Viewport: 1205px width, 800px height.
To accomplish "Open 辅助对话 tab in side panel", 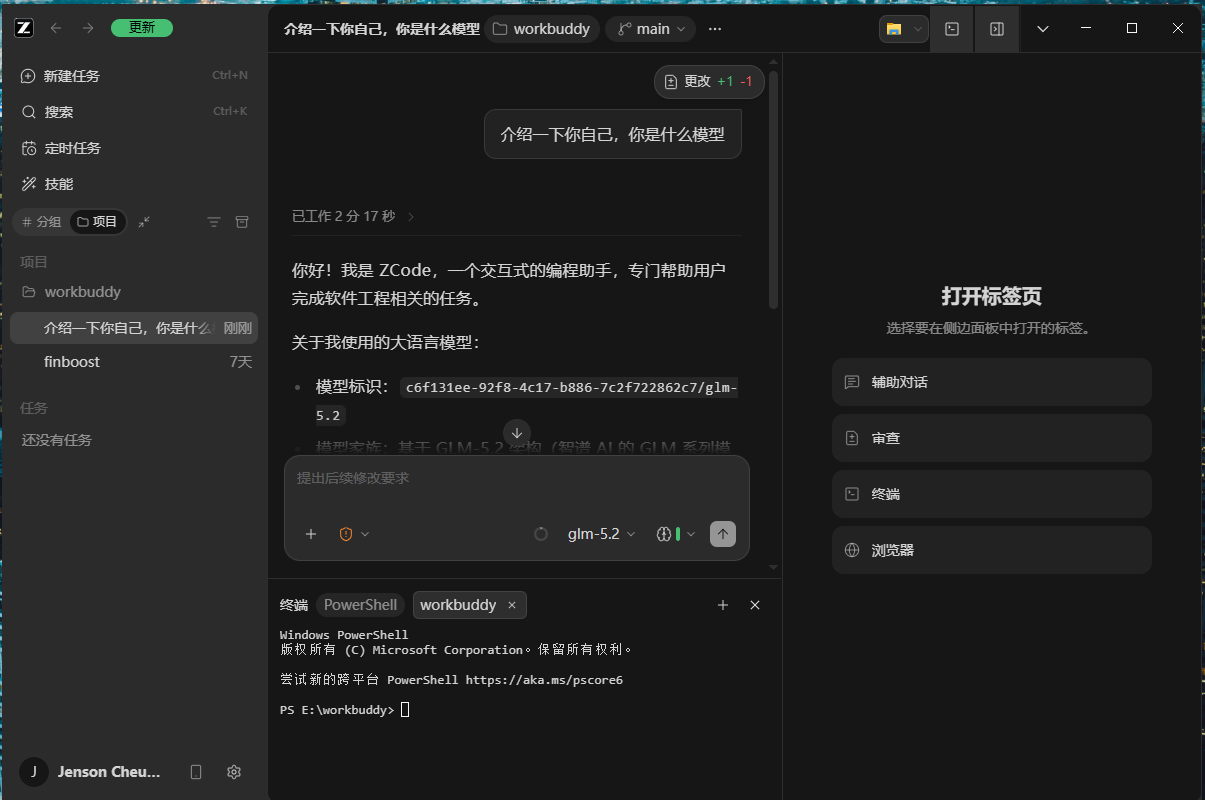I will pos(992,382).
